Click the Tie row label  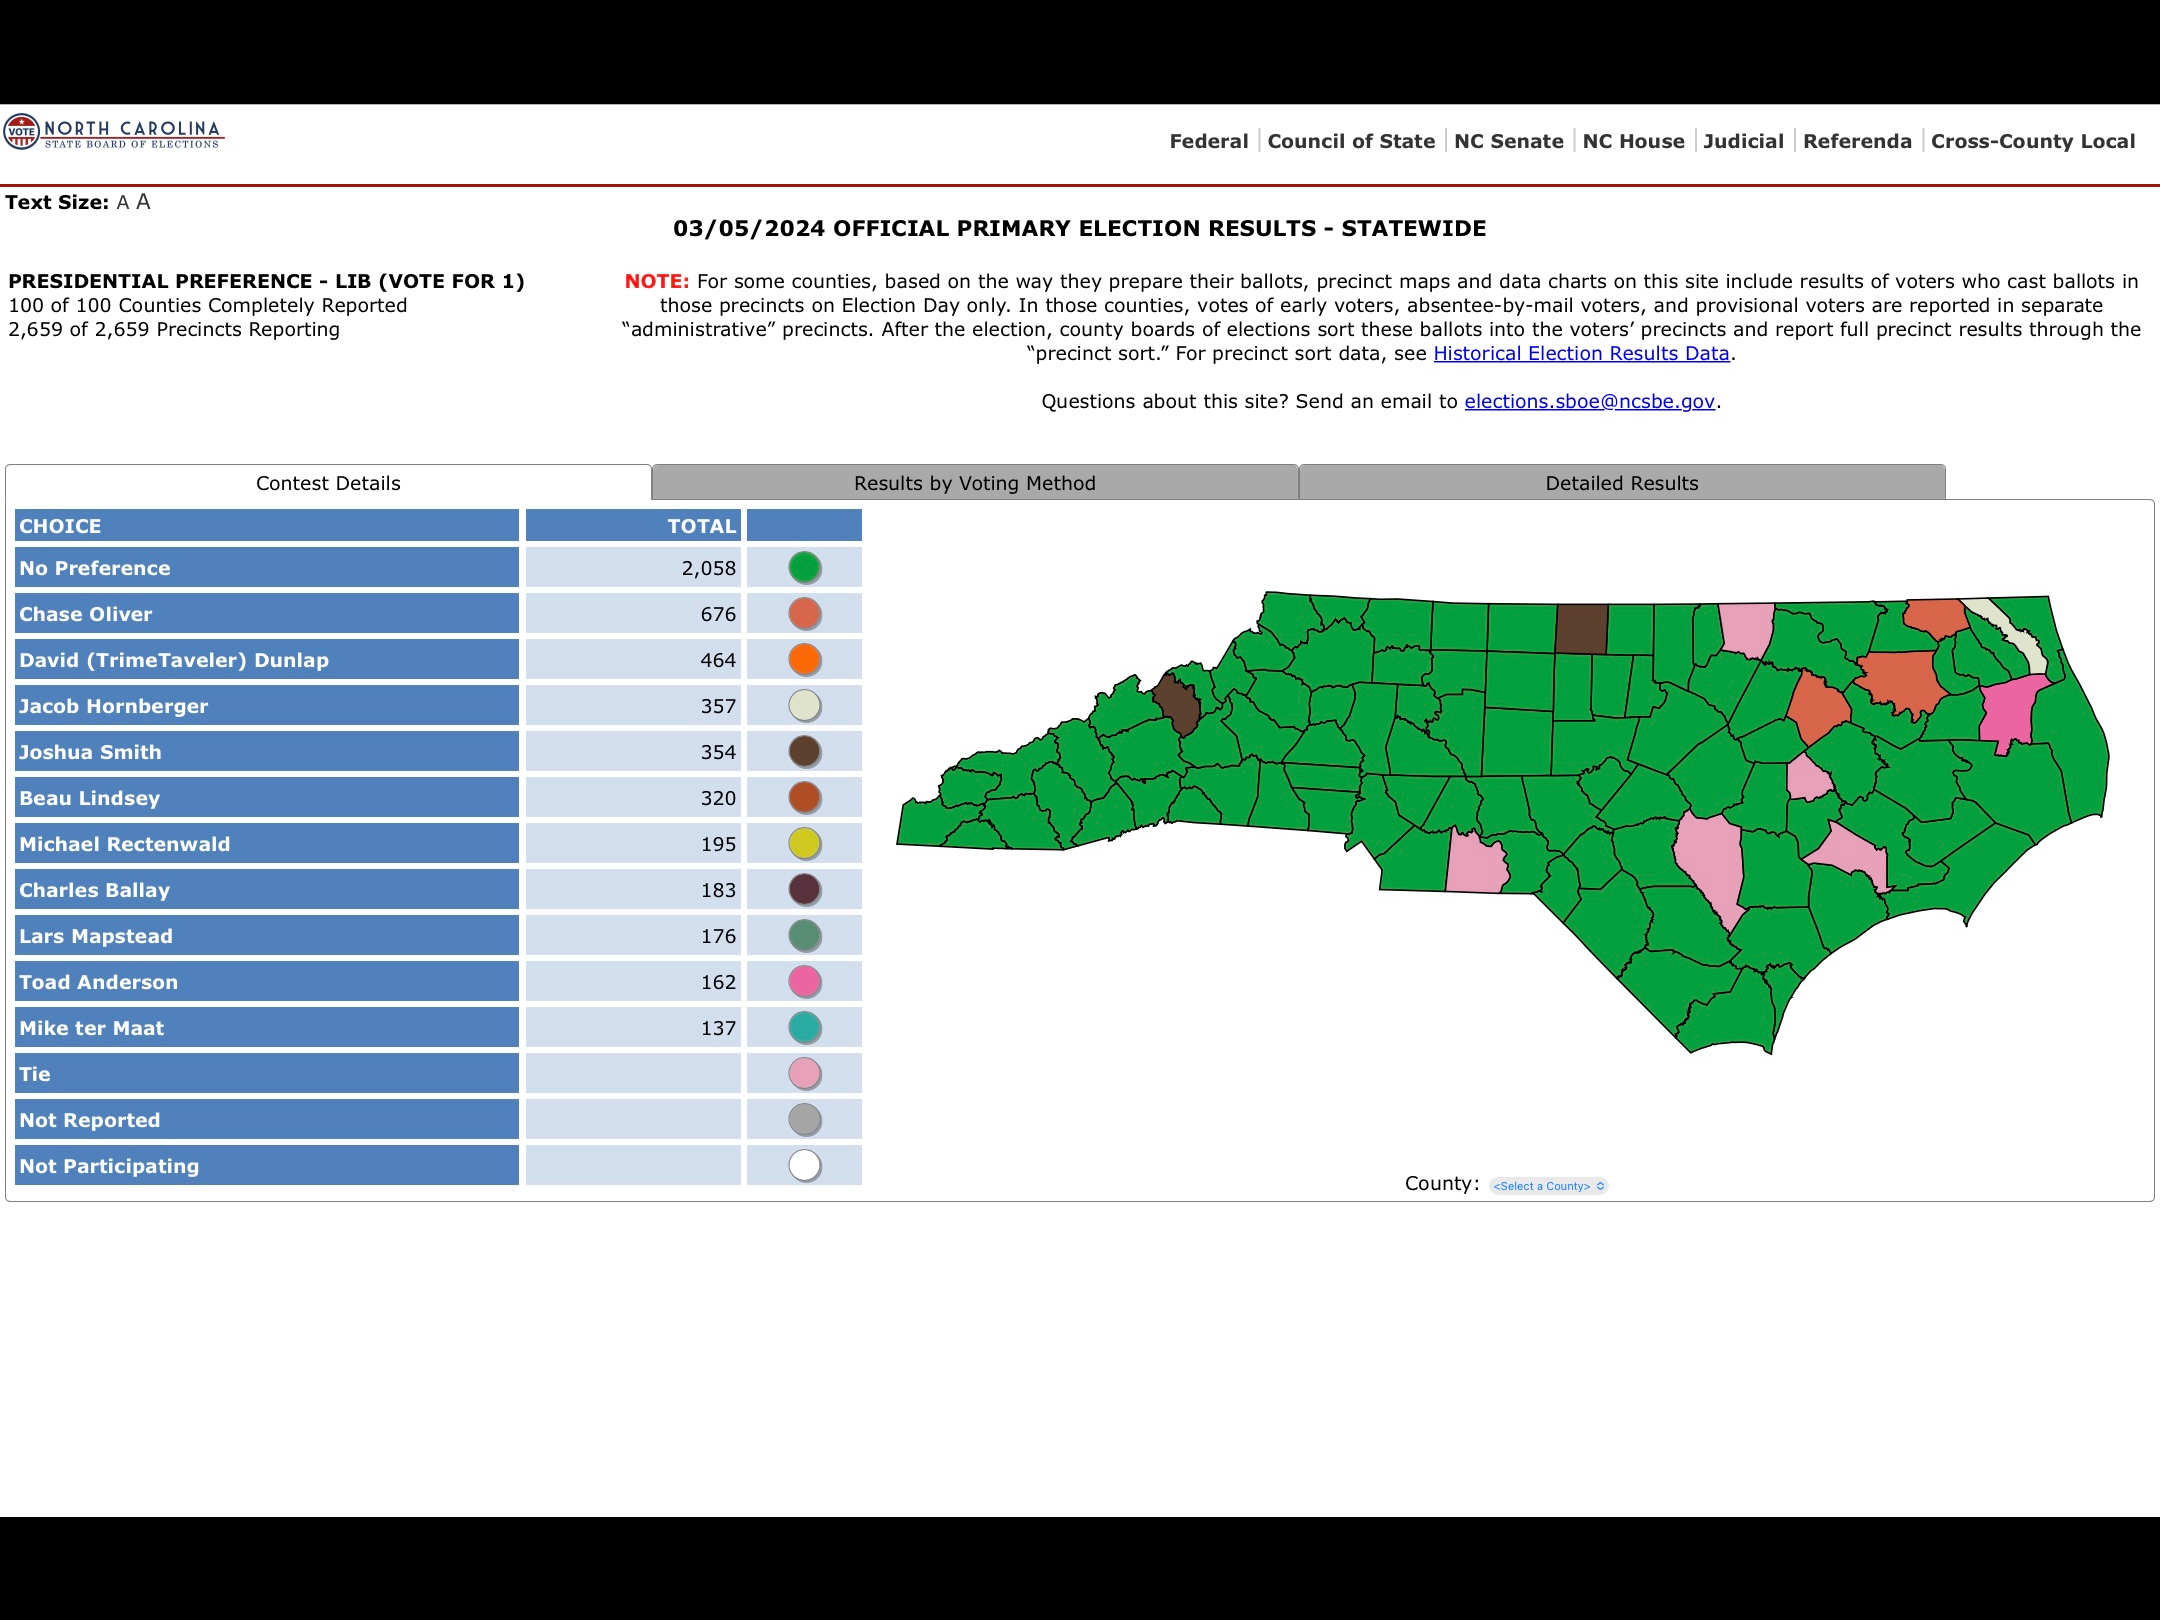(x=267, y=1074)
